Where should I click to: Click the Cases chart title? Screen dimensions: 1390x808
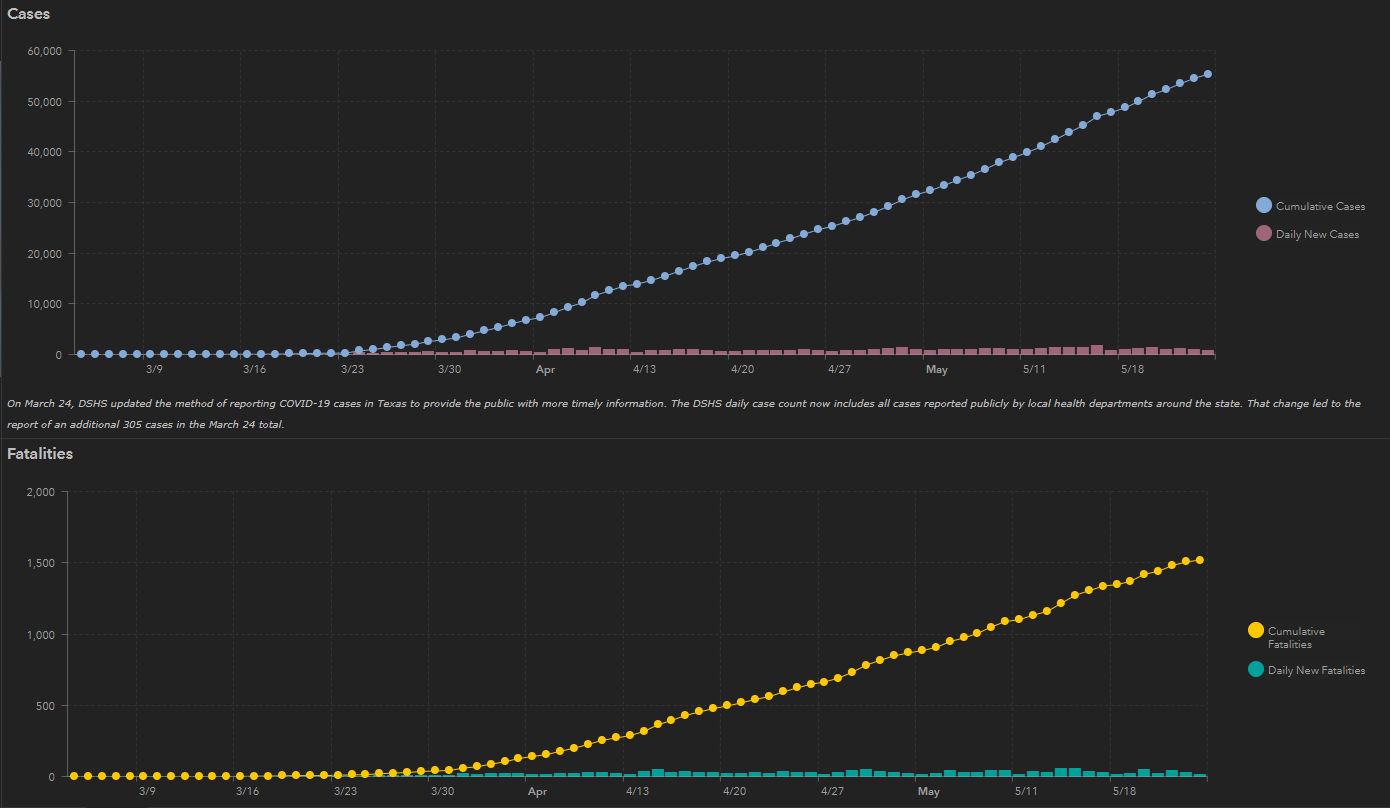tap(29, 14)
